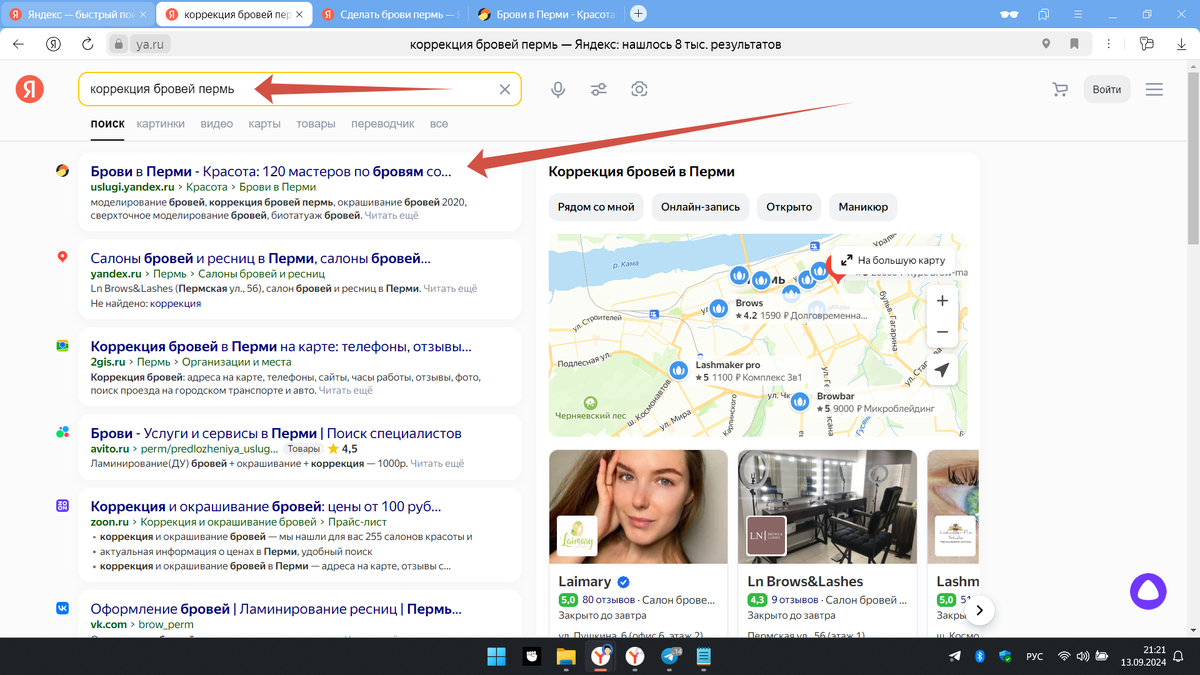Expand 'Читать ещё' under 2gis.ru result

pos(346,391)
